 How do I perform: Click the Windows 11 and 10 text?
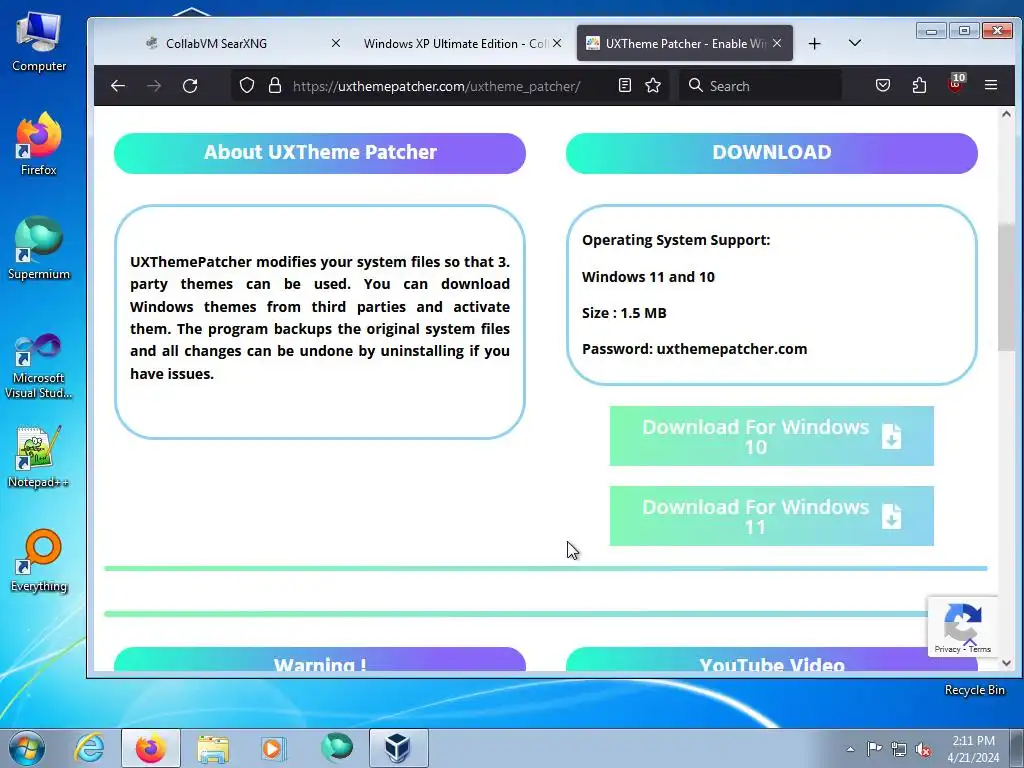coord(648,277)
